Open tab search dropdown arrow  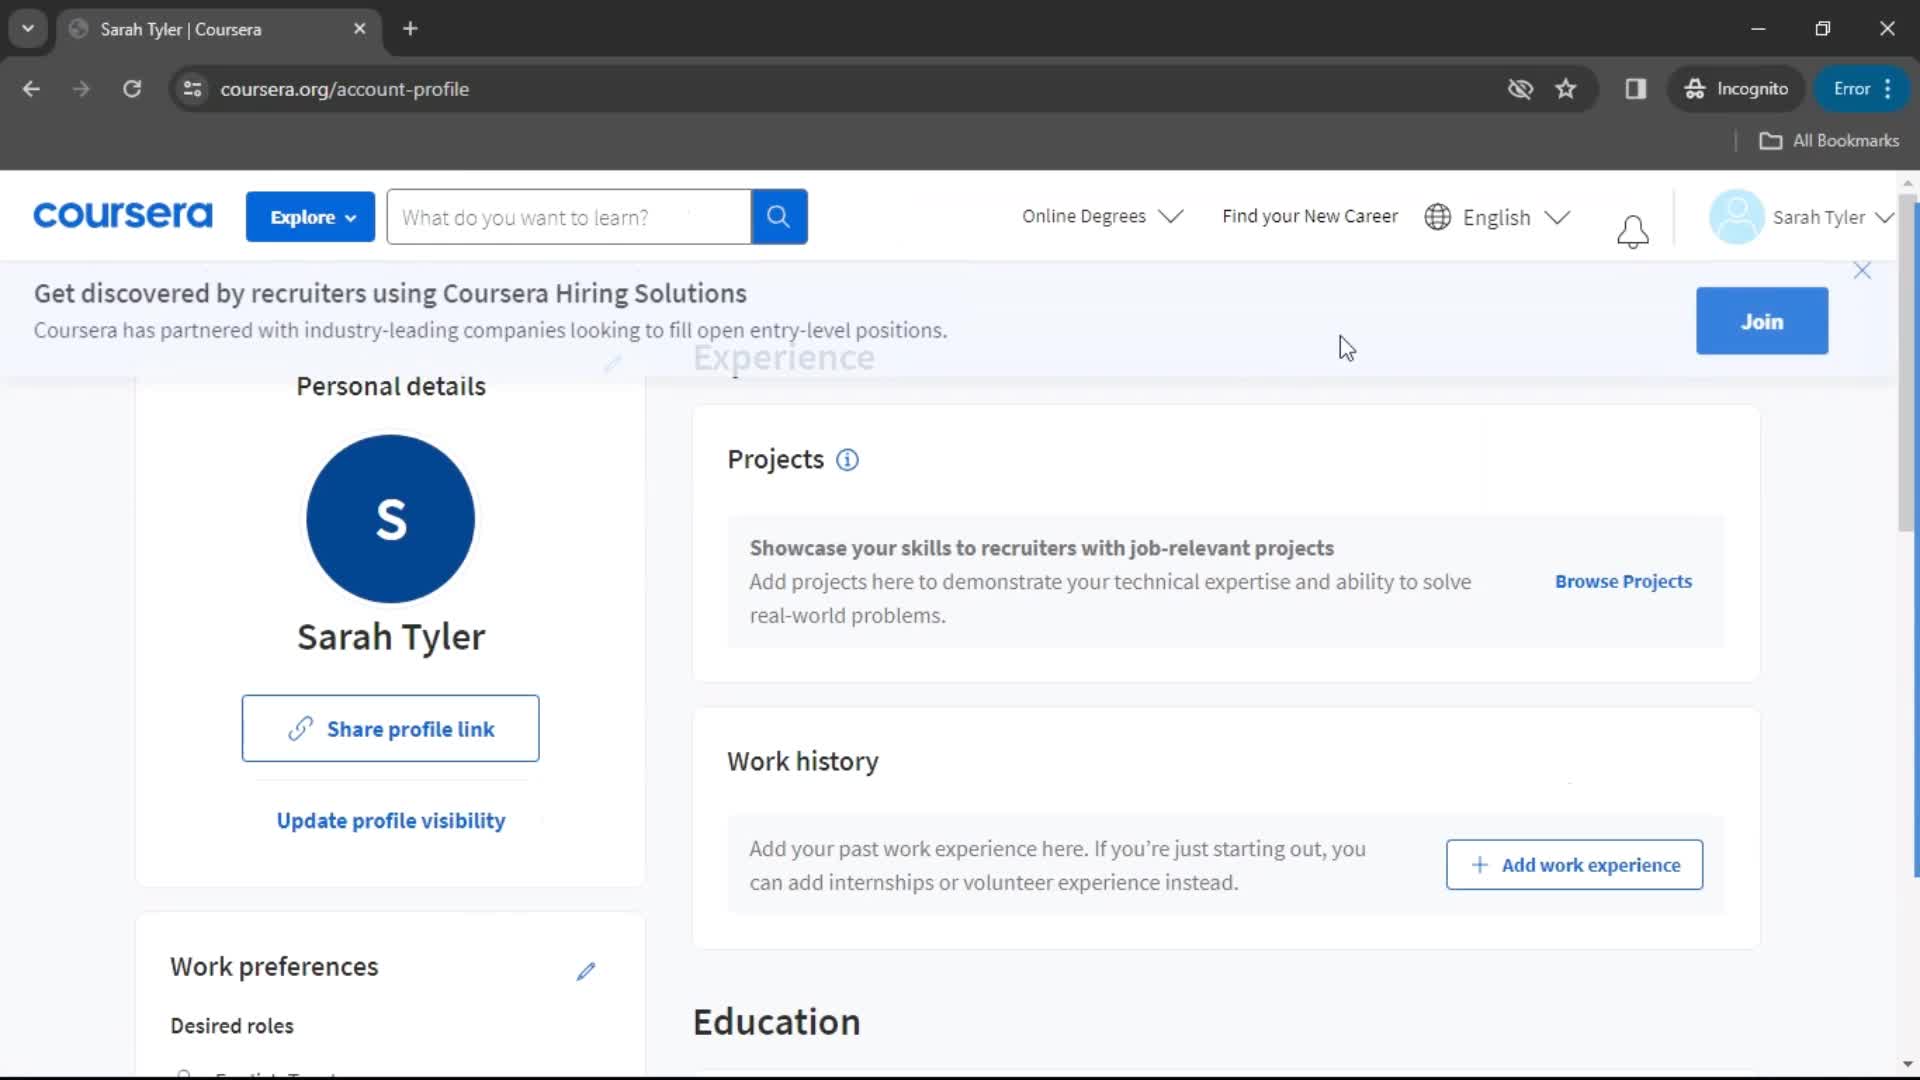coord(28,29)
